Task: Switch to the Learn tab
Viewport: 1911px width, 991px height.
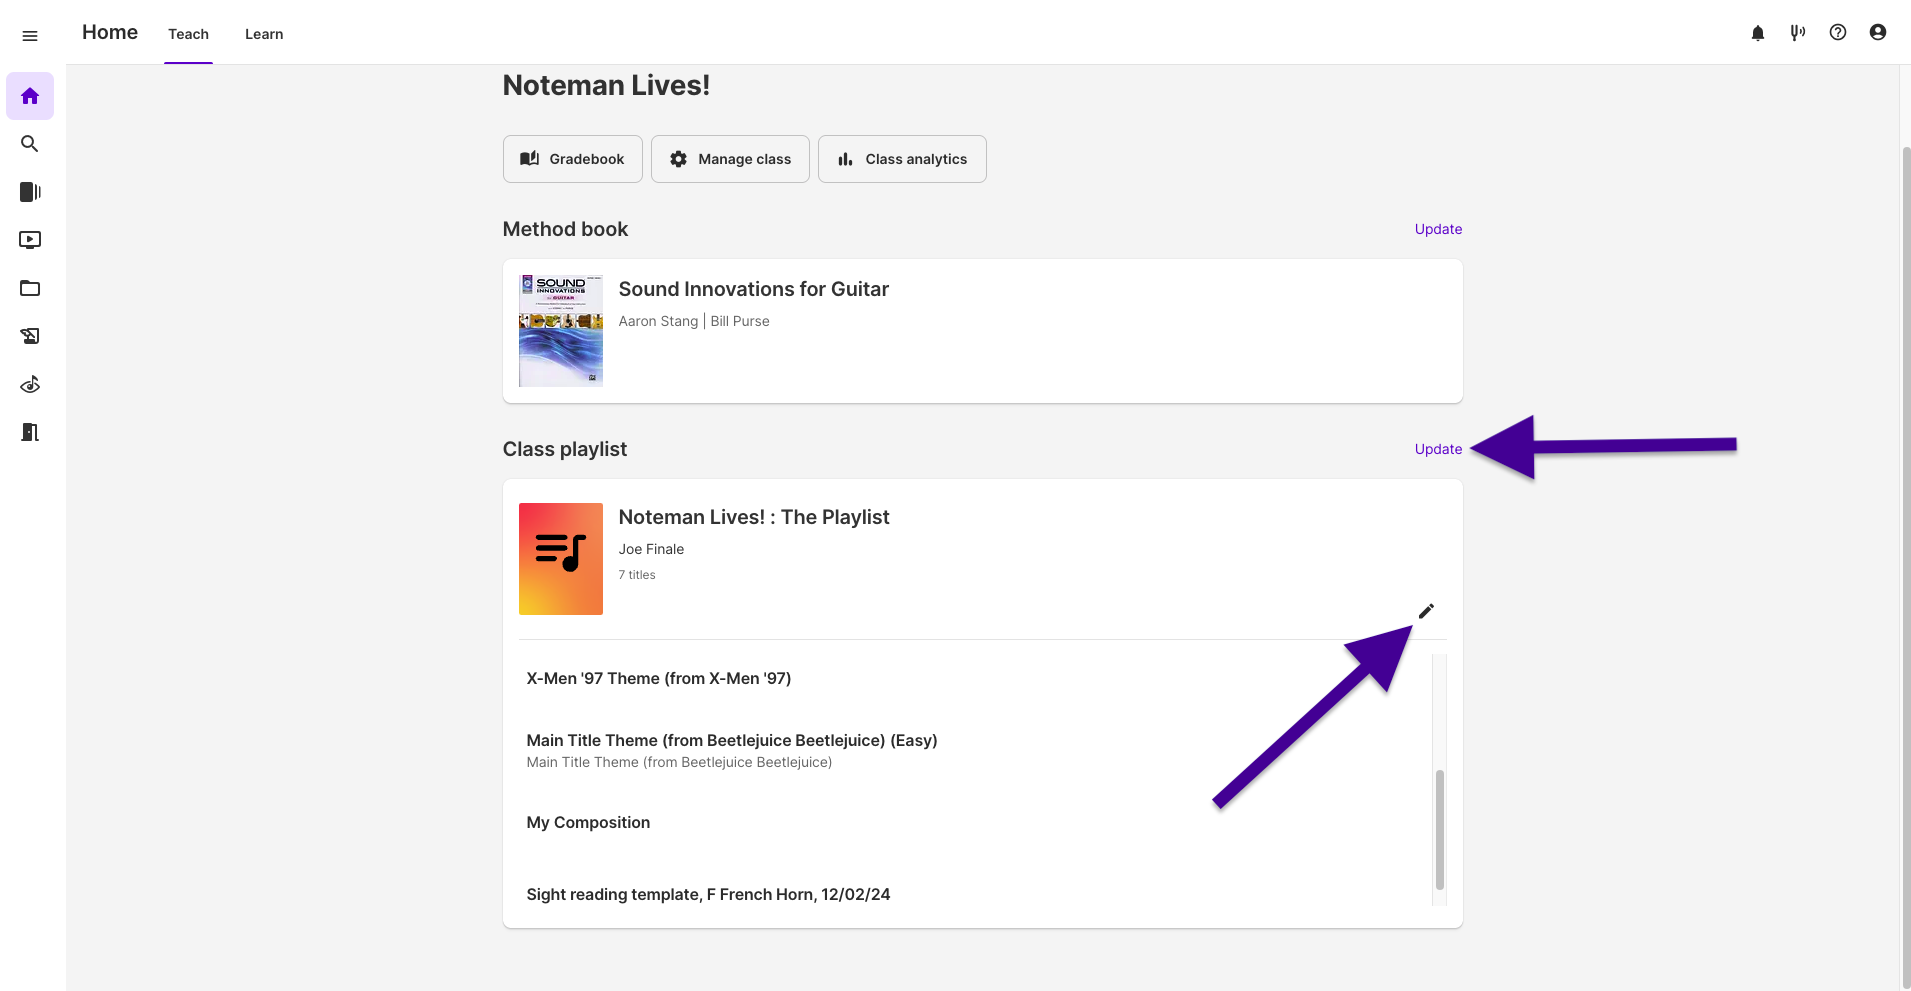Action: 264,34
